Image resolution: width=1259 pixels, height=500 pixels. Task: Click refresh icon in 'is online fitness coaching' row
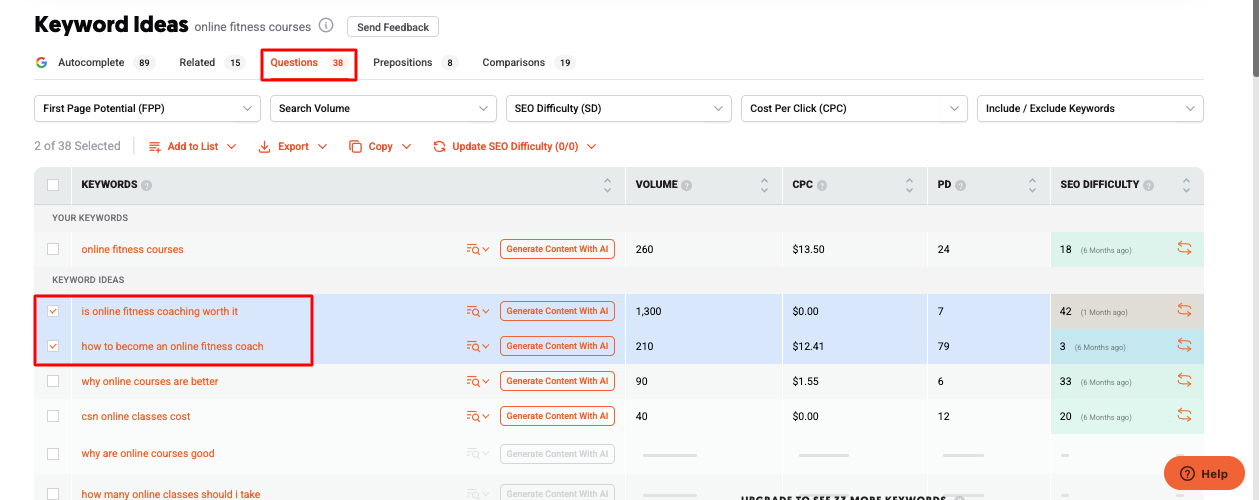(1184, 311)
